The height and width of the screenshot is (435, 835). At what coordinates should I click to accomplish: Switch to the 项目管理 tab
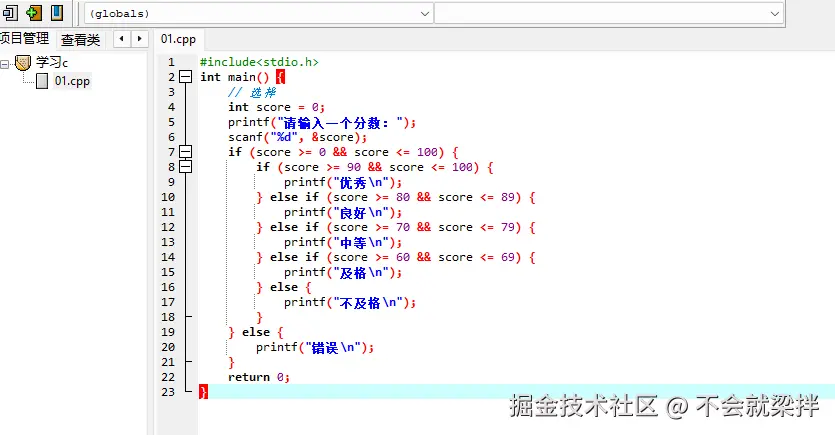pyautogui.click(x=24, y=39)
